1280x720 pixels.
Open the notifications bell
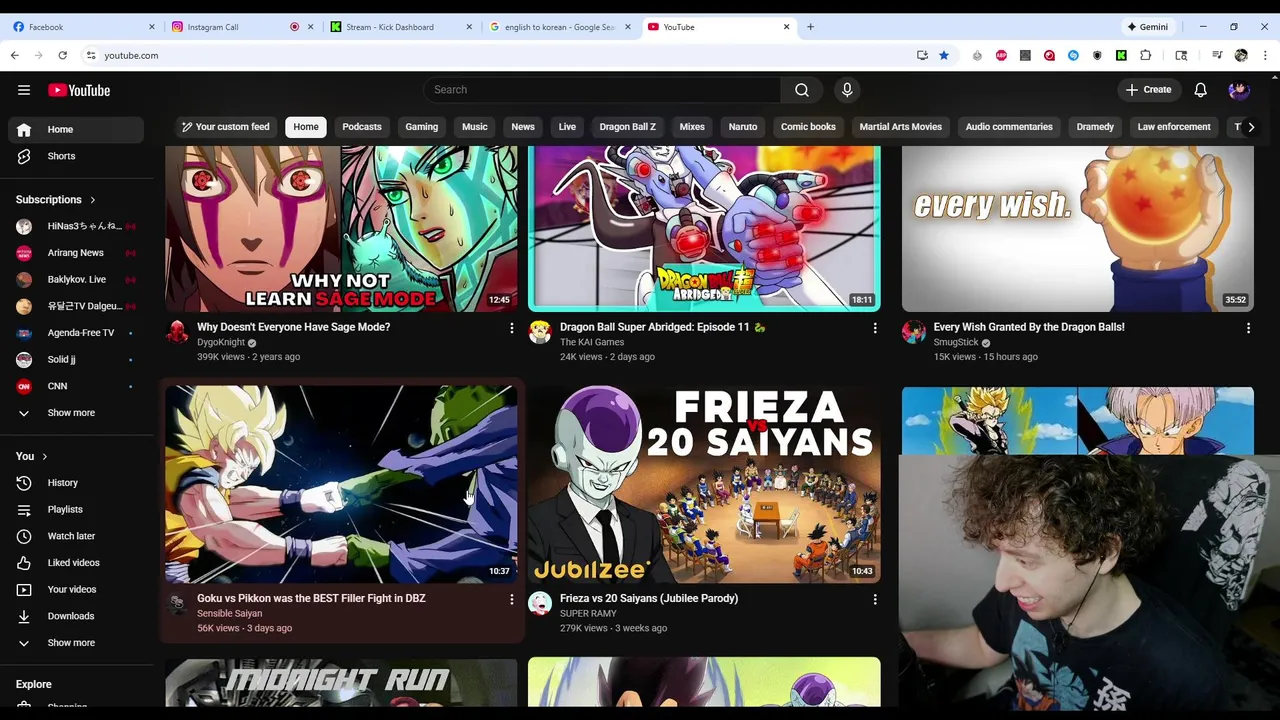pos(1201,90)
